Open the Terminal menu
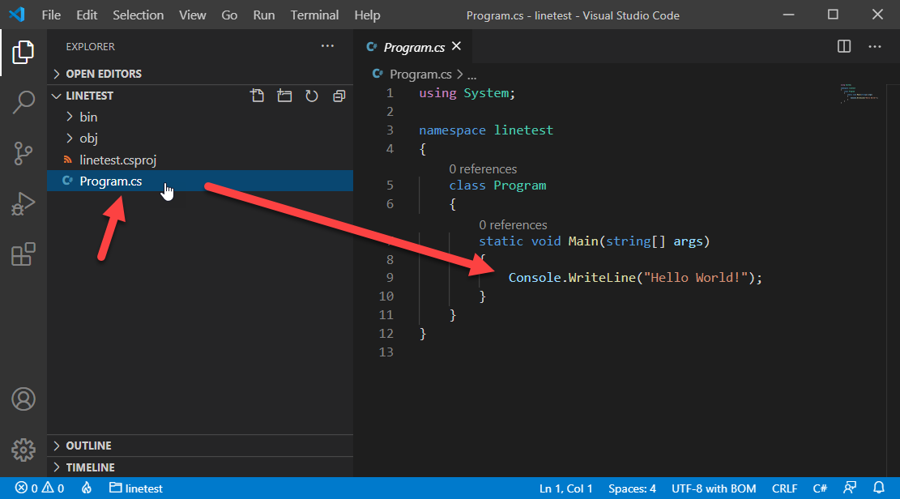The image size is (900, 499). 314,15
